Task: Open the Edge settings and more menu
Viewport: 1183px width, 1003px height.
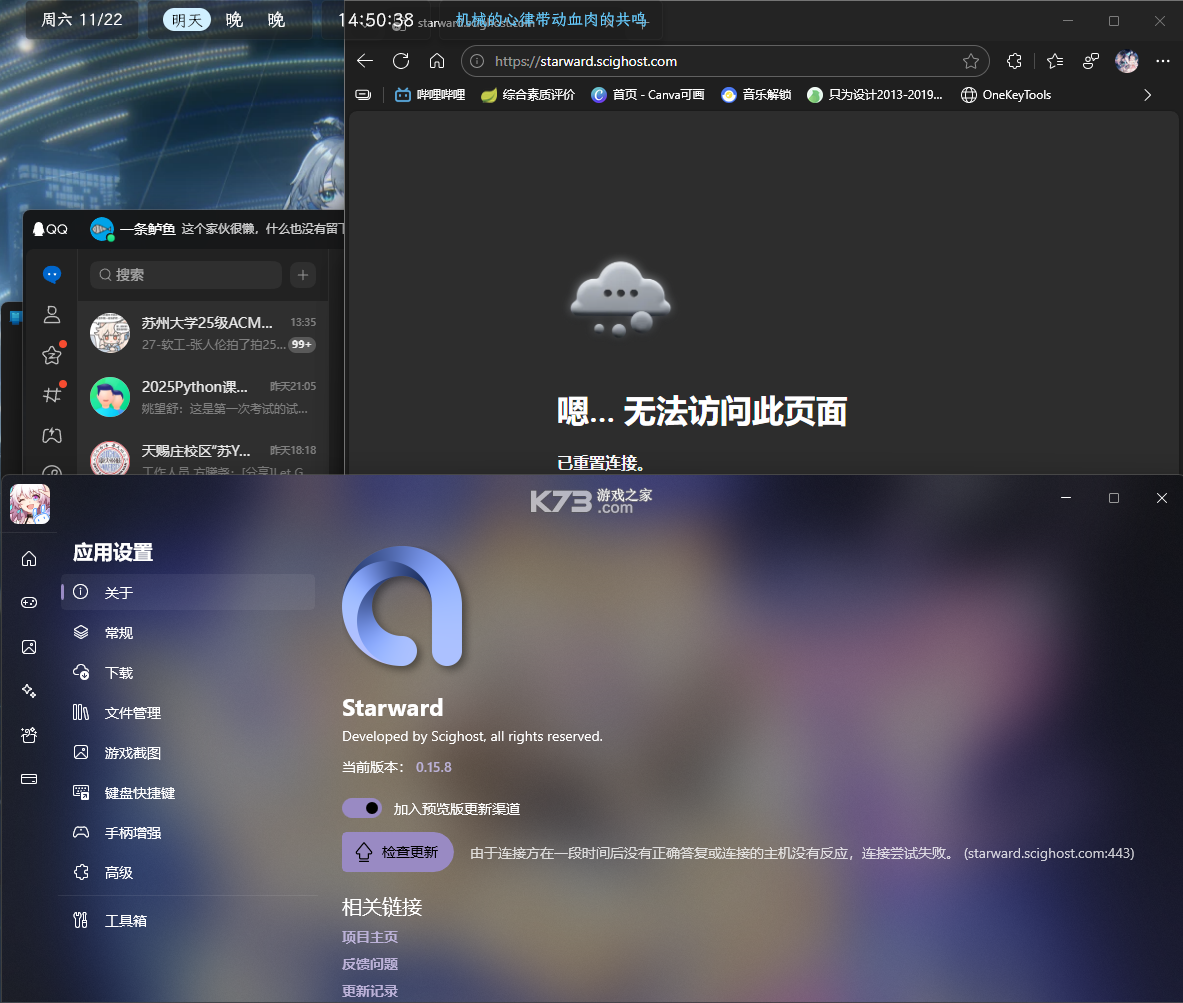Action: point(1163,61)
